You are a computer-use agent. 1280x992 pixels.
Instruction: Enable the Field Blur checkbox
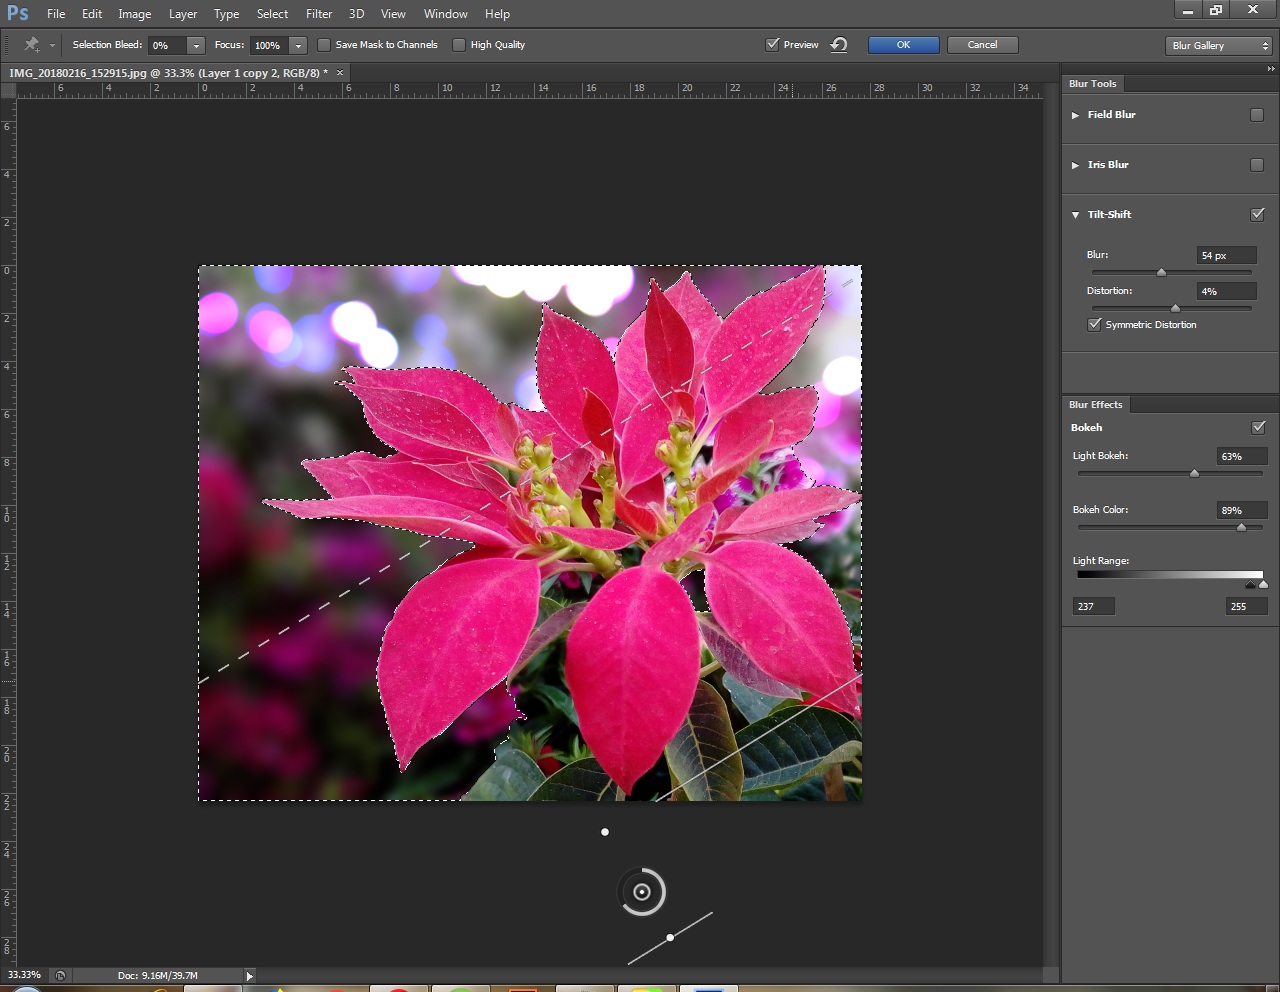[x=1257, y=115]
